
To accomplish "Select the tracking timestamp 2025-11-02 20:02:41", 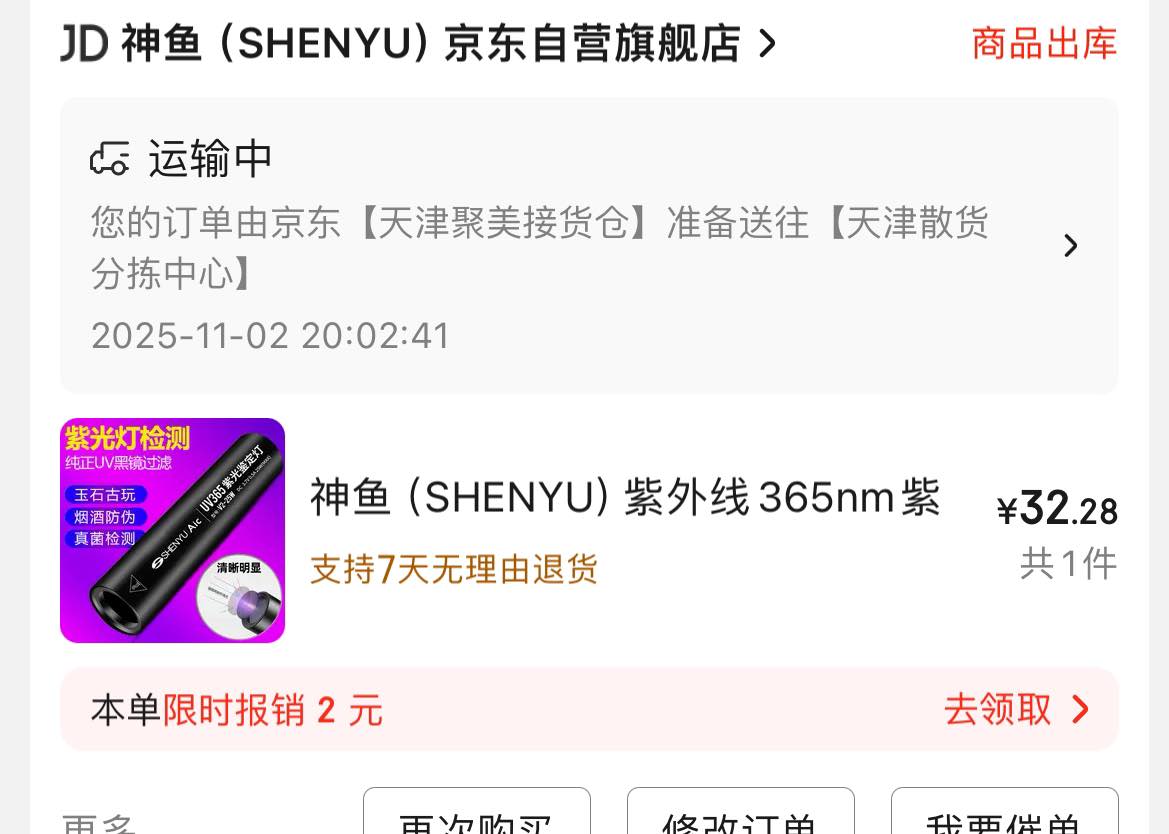I will click(271, 335).
